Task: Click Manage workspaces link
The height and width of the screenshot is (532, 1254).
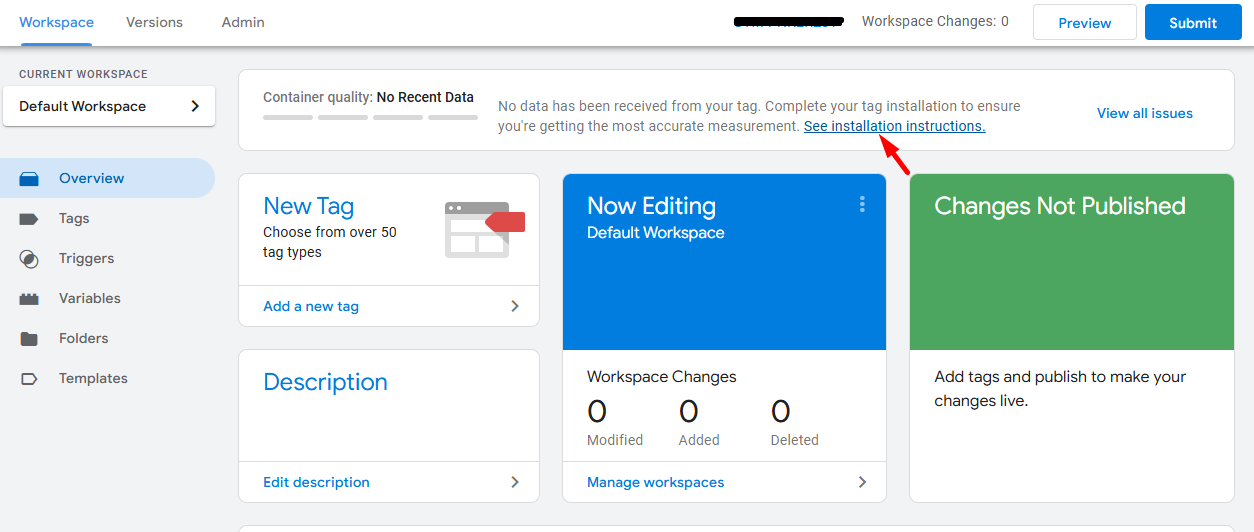Action: 655,482
